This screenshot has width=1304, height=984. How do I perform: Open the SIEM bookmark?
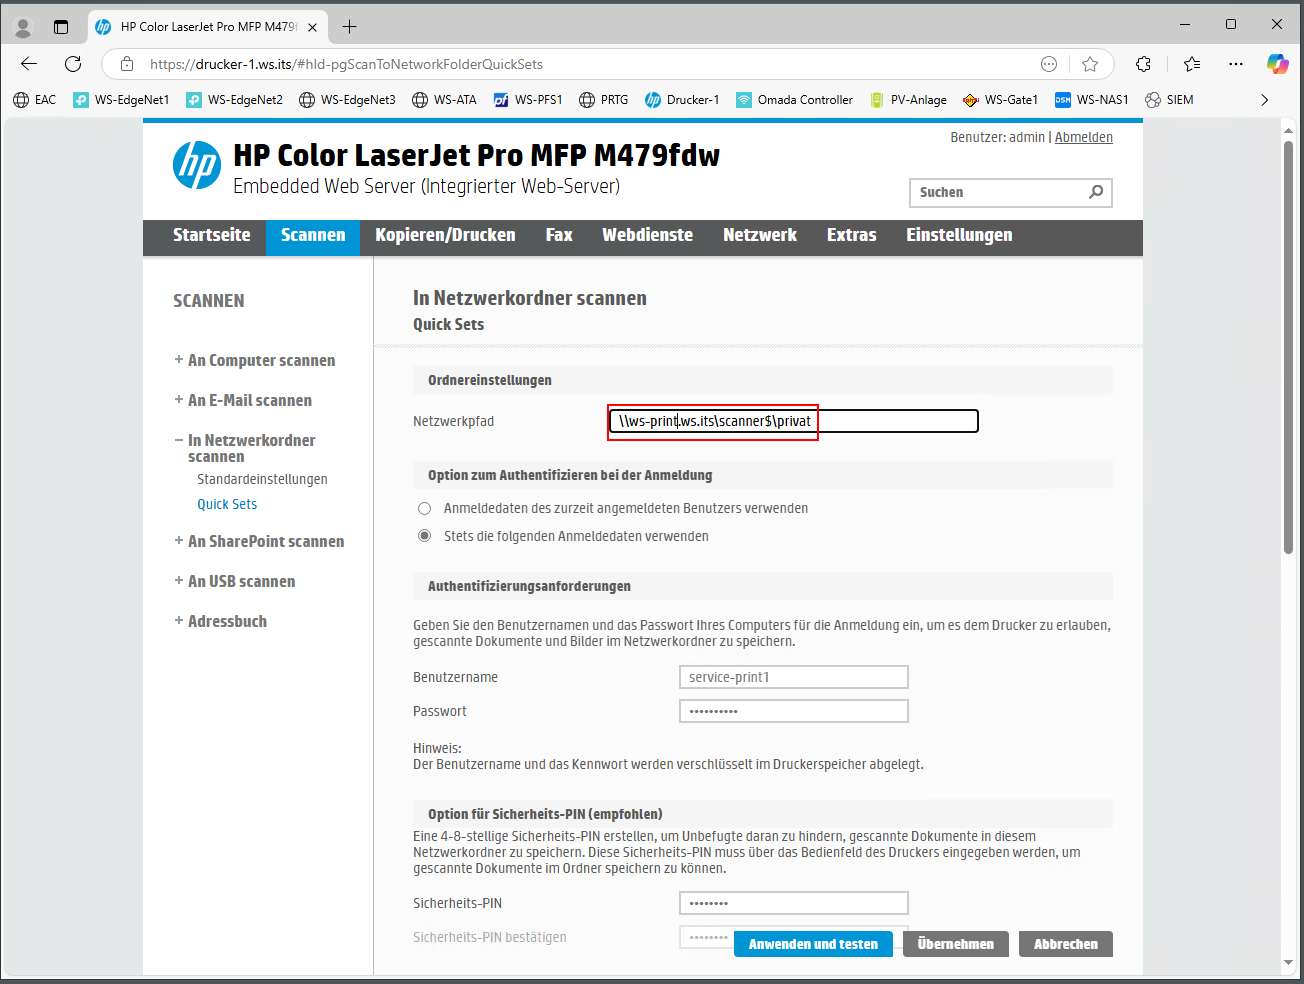(x=1169, y=100)
